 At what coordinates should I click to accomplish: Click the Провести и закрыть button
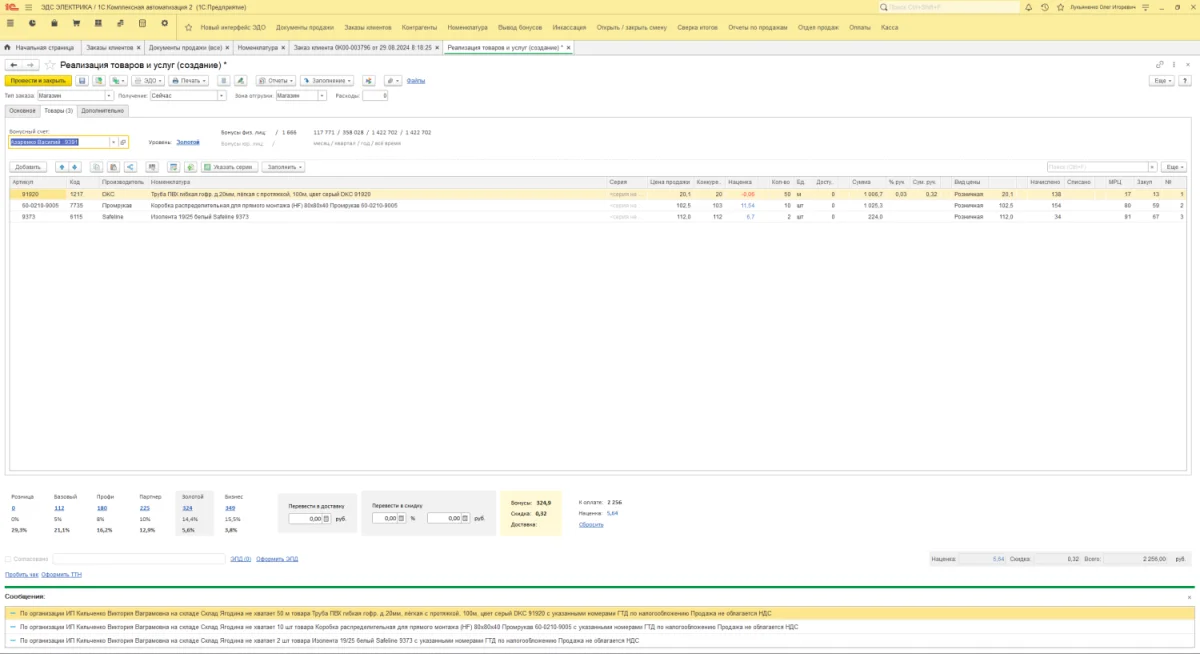(x=38, y=80)
